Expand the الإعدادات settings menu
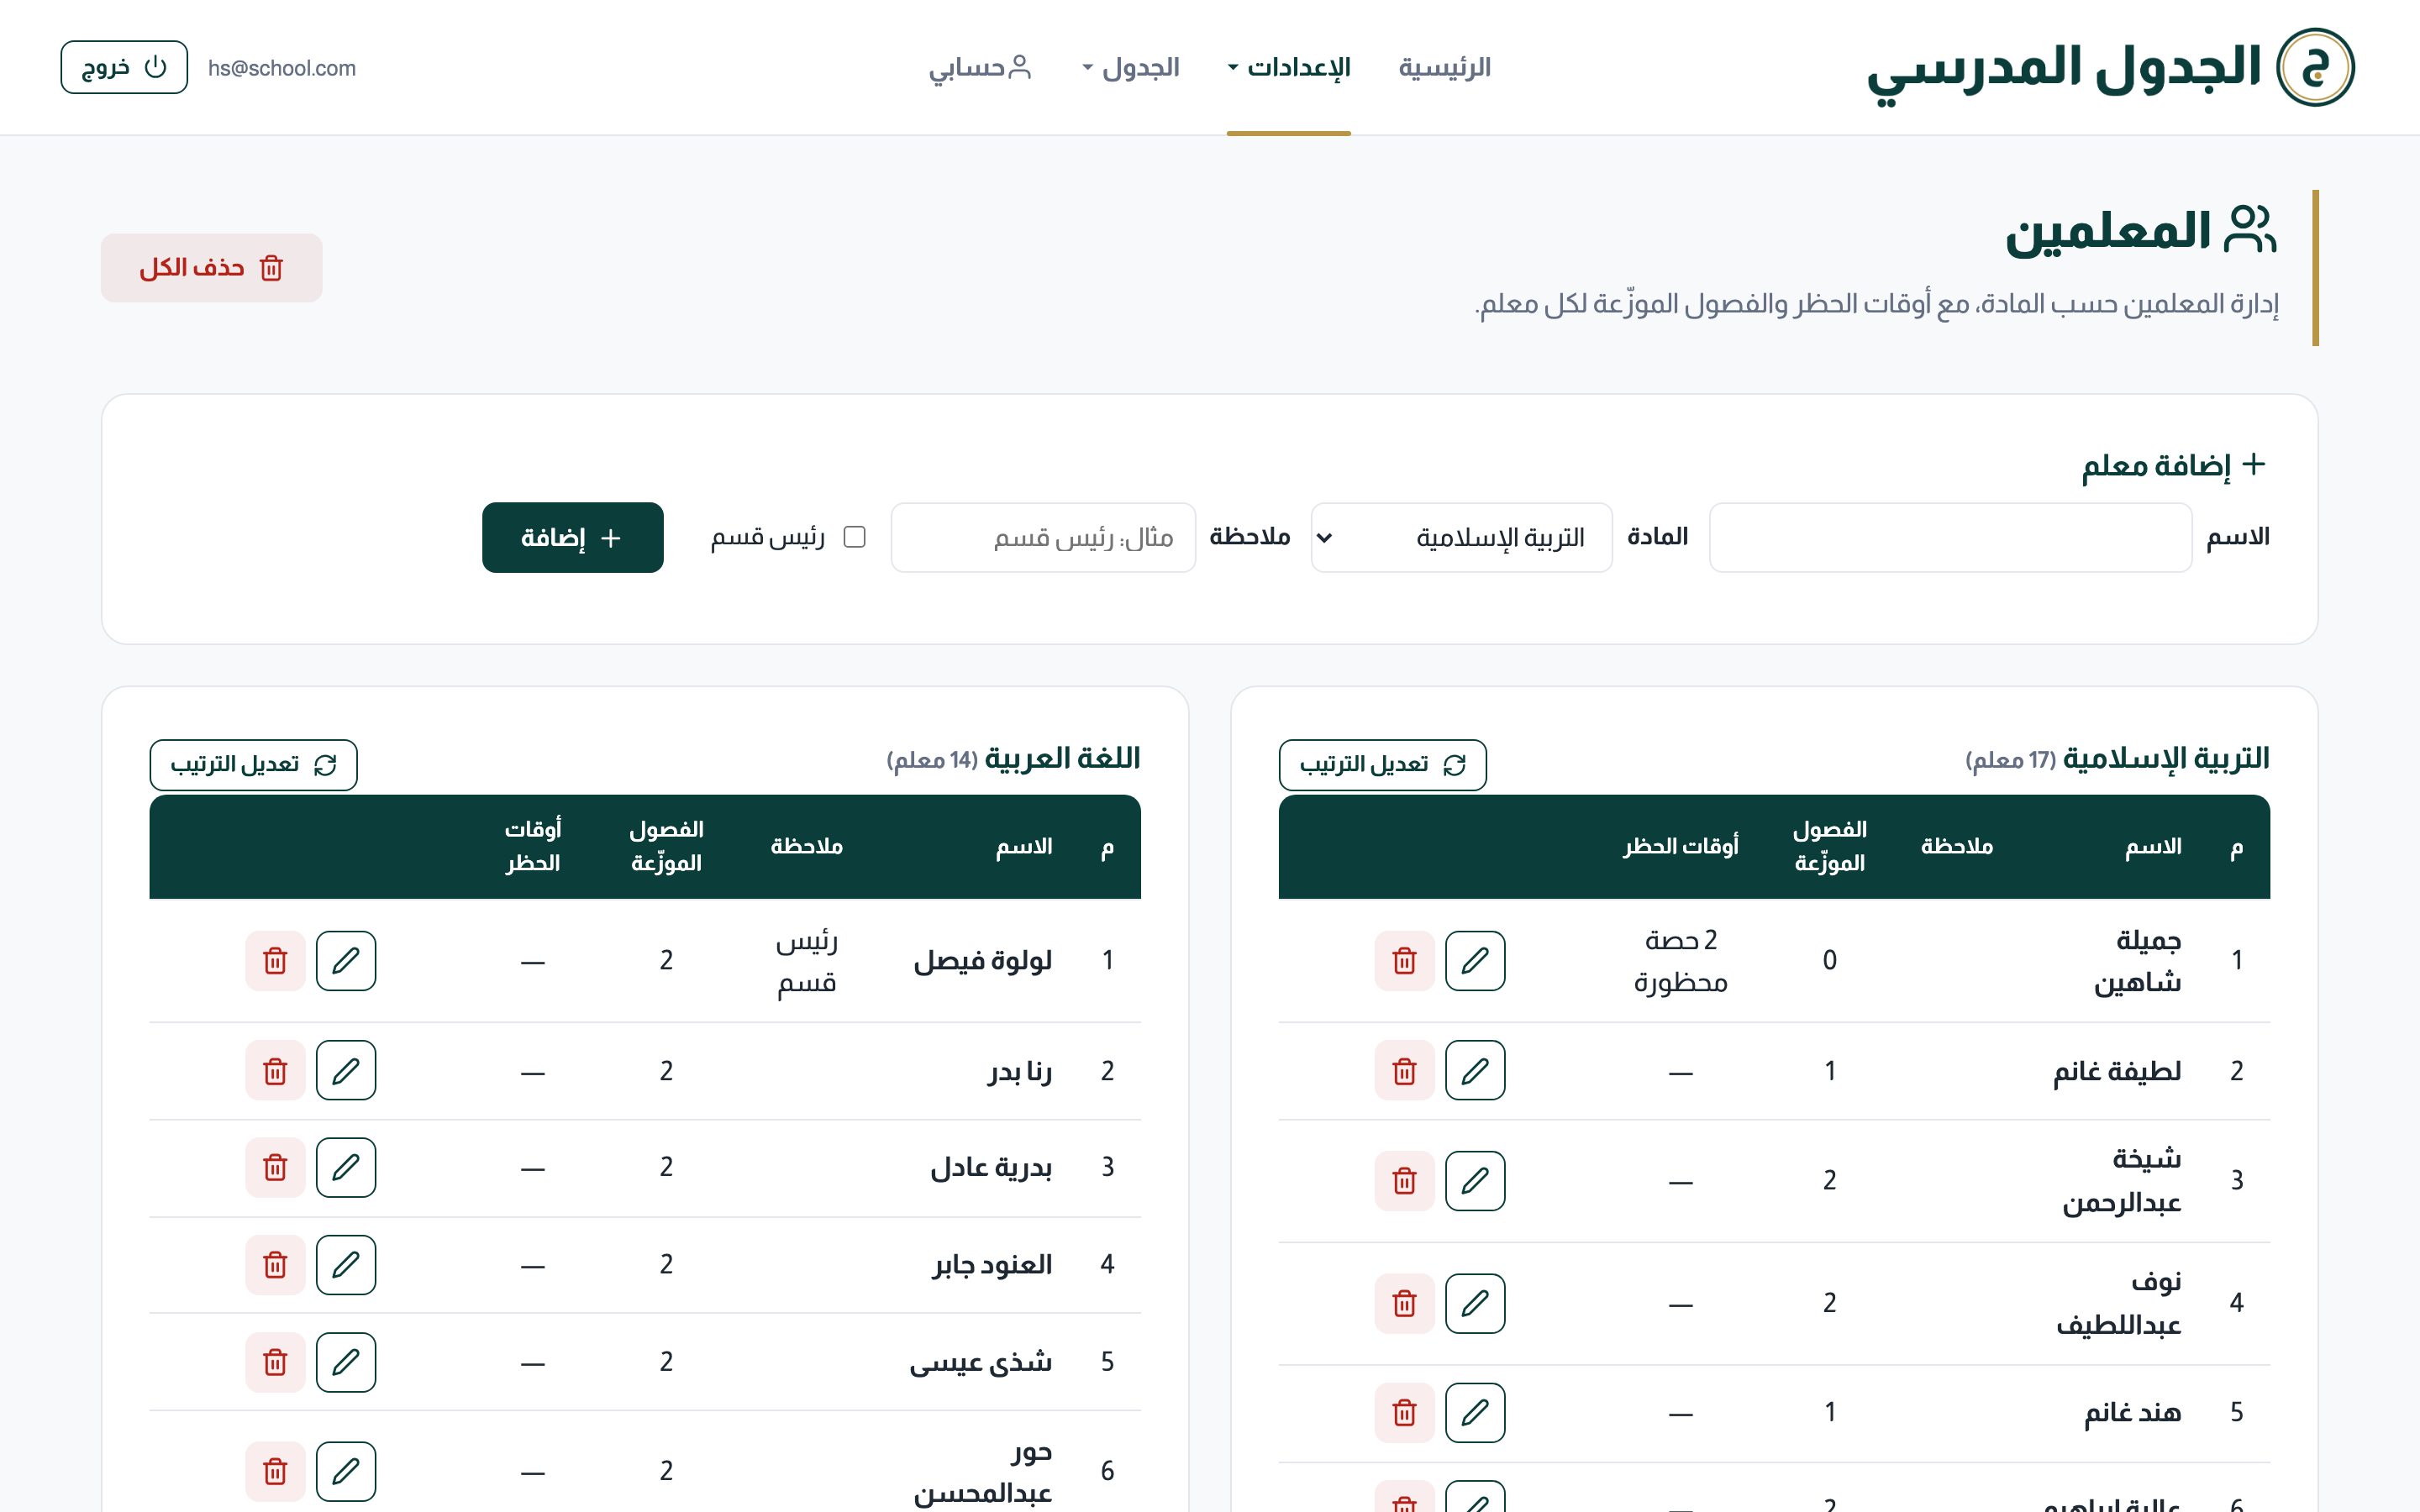 1289,67
